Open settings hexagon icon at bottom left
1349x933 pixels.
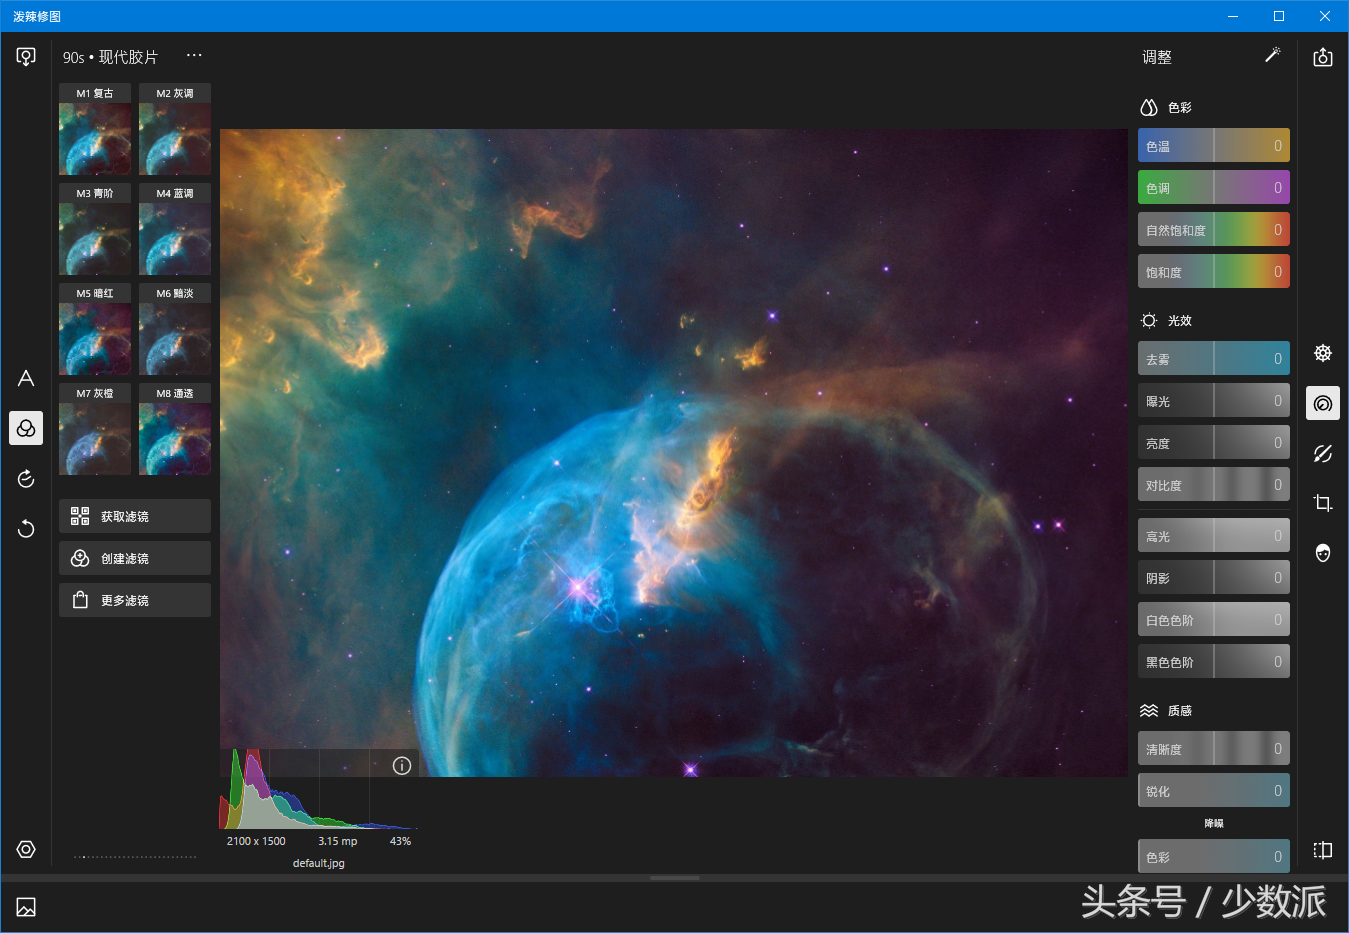26,849
